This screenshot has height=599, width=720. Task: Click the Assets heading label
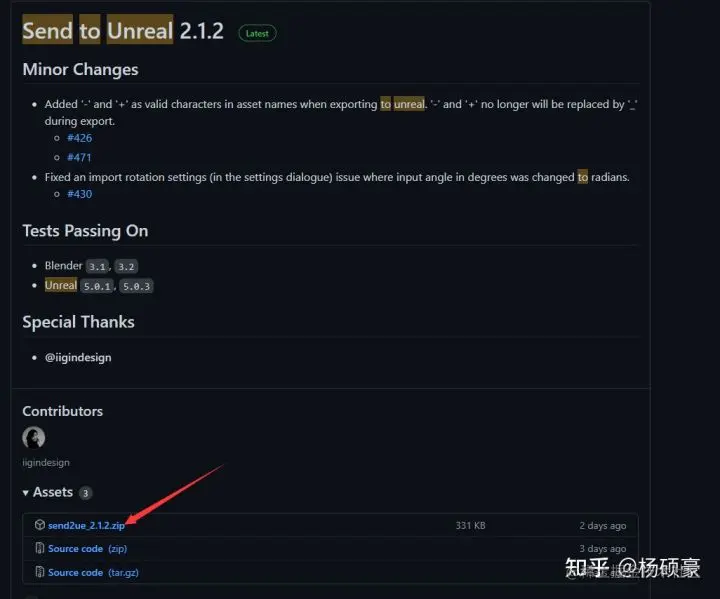53,492
